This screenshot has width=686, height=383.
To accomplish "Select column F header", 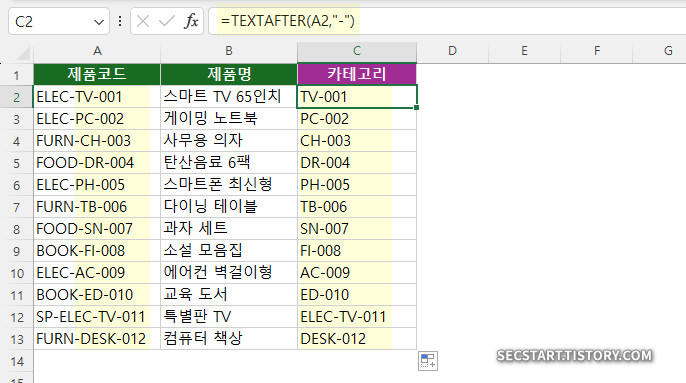I will tap(597, 51).
